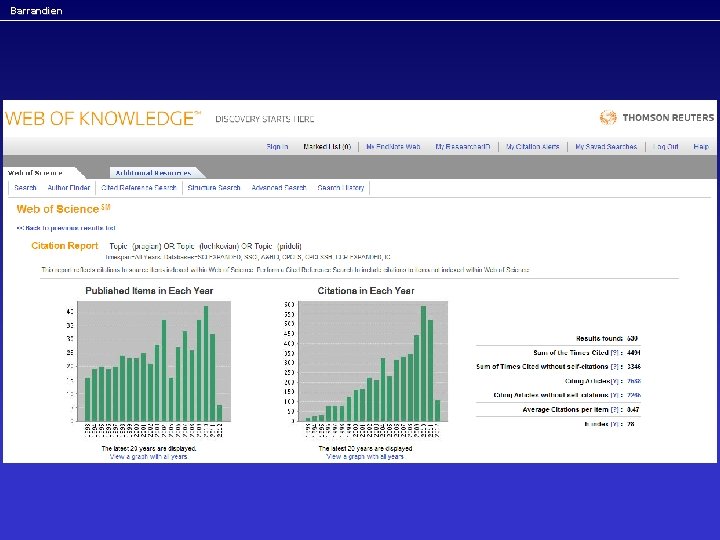Select Structure Search
720x540 pixels.
click(x=214, y=187)
